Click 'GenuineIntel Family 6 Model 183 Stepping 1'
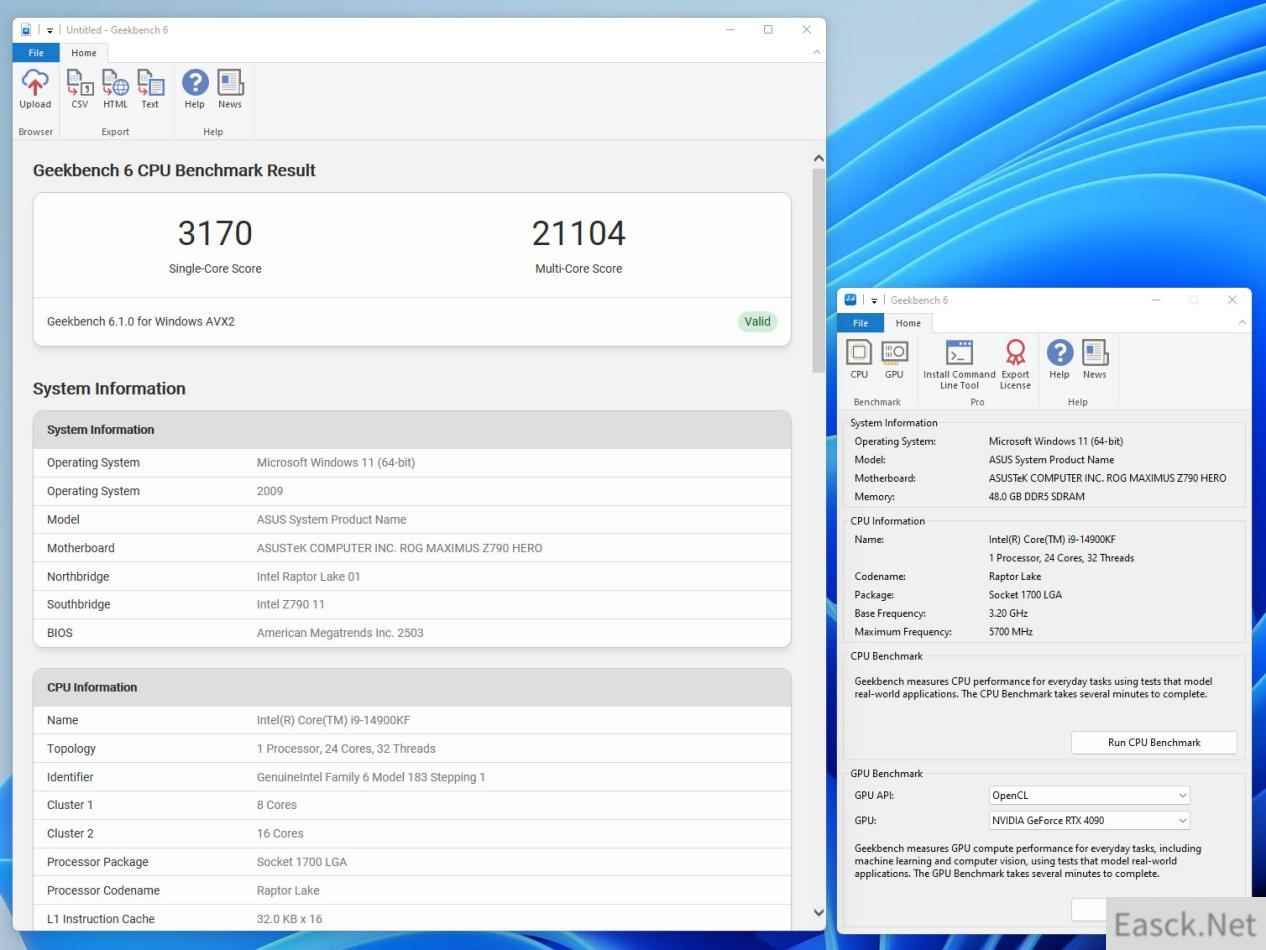This screenshot has height=950, width=1266. tap(371, 777)
